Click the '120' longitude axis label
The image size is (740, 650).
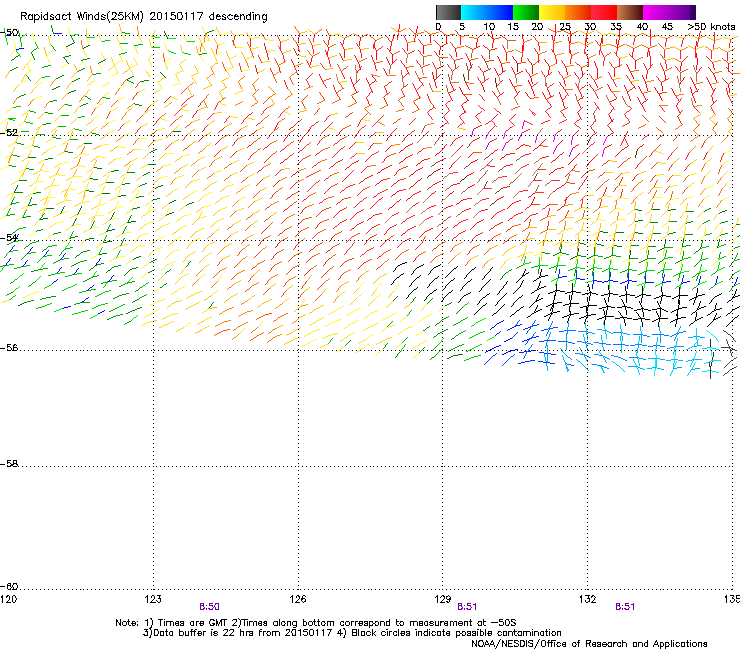pyautogui.click(x=8, y=599)
